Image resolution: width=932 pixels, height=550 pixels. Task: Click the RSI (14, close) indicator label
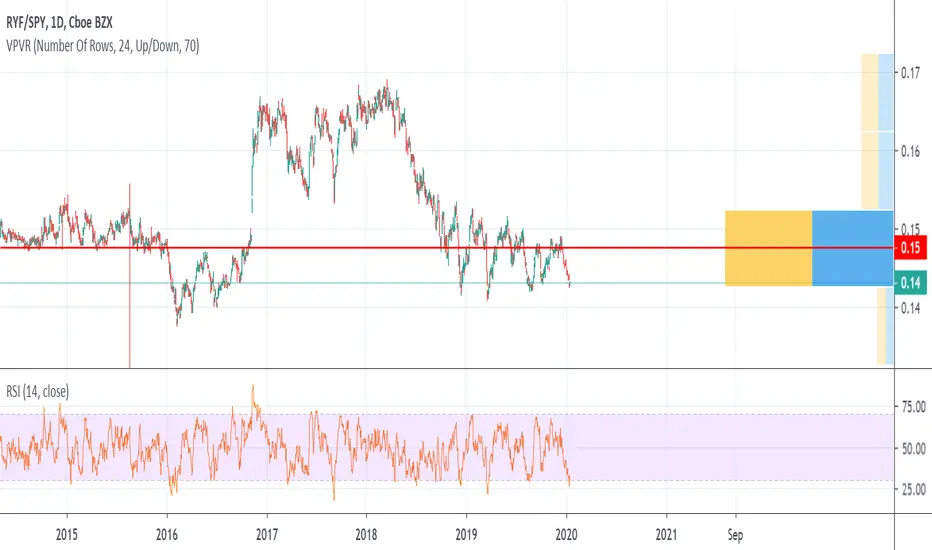pos(37,391)
